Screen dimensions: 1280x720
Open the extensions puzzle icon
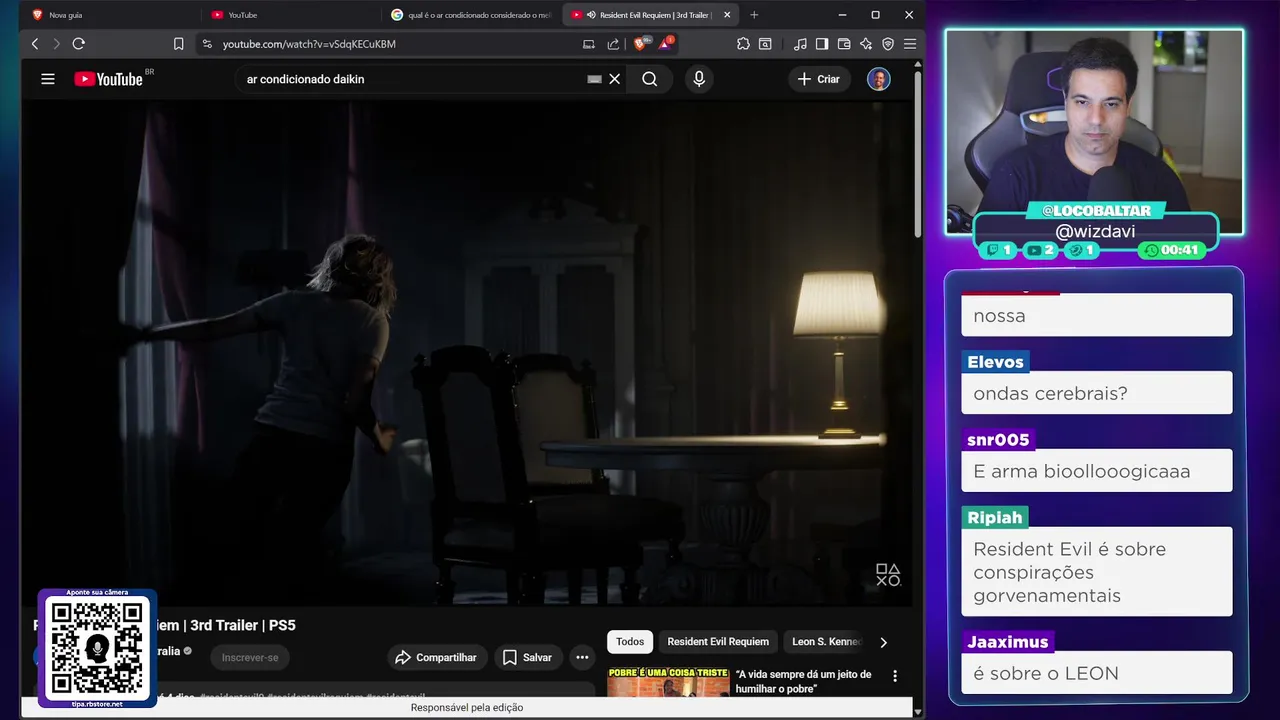743,44
